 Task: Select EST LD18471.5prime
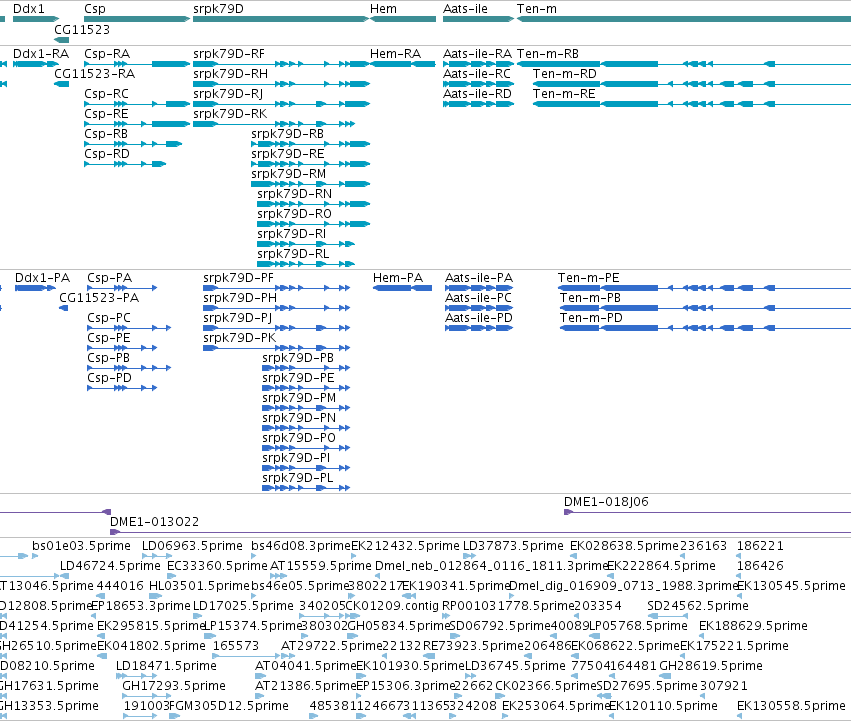coord(167,666)
